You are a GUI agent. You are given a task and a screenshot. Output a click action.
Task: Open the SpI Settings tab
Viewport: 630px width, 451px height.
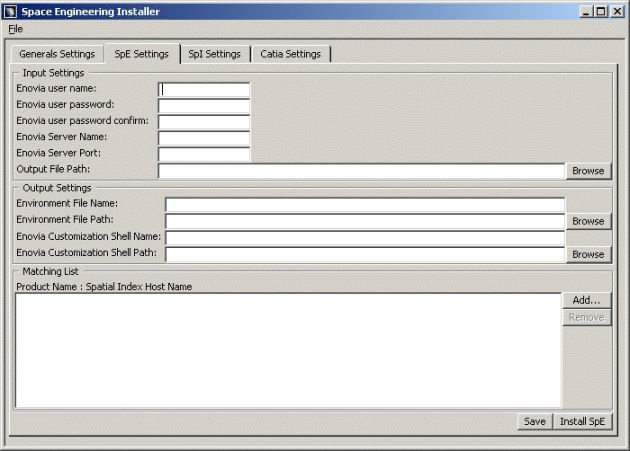pos(215,54)
